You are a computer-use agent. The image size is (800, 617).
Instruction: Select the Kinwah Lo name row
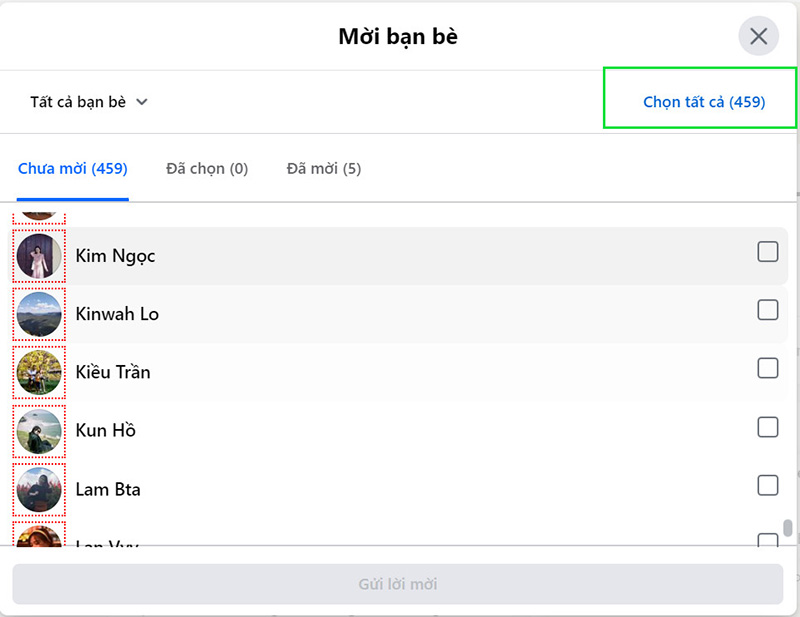(x=400, y=314)
